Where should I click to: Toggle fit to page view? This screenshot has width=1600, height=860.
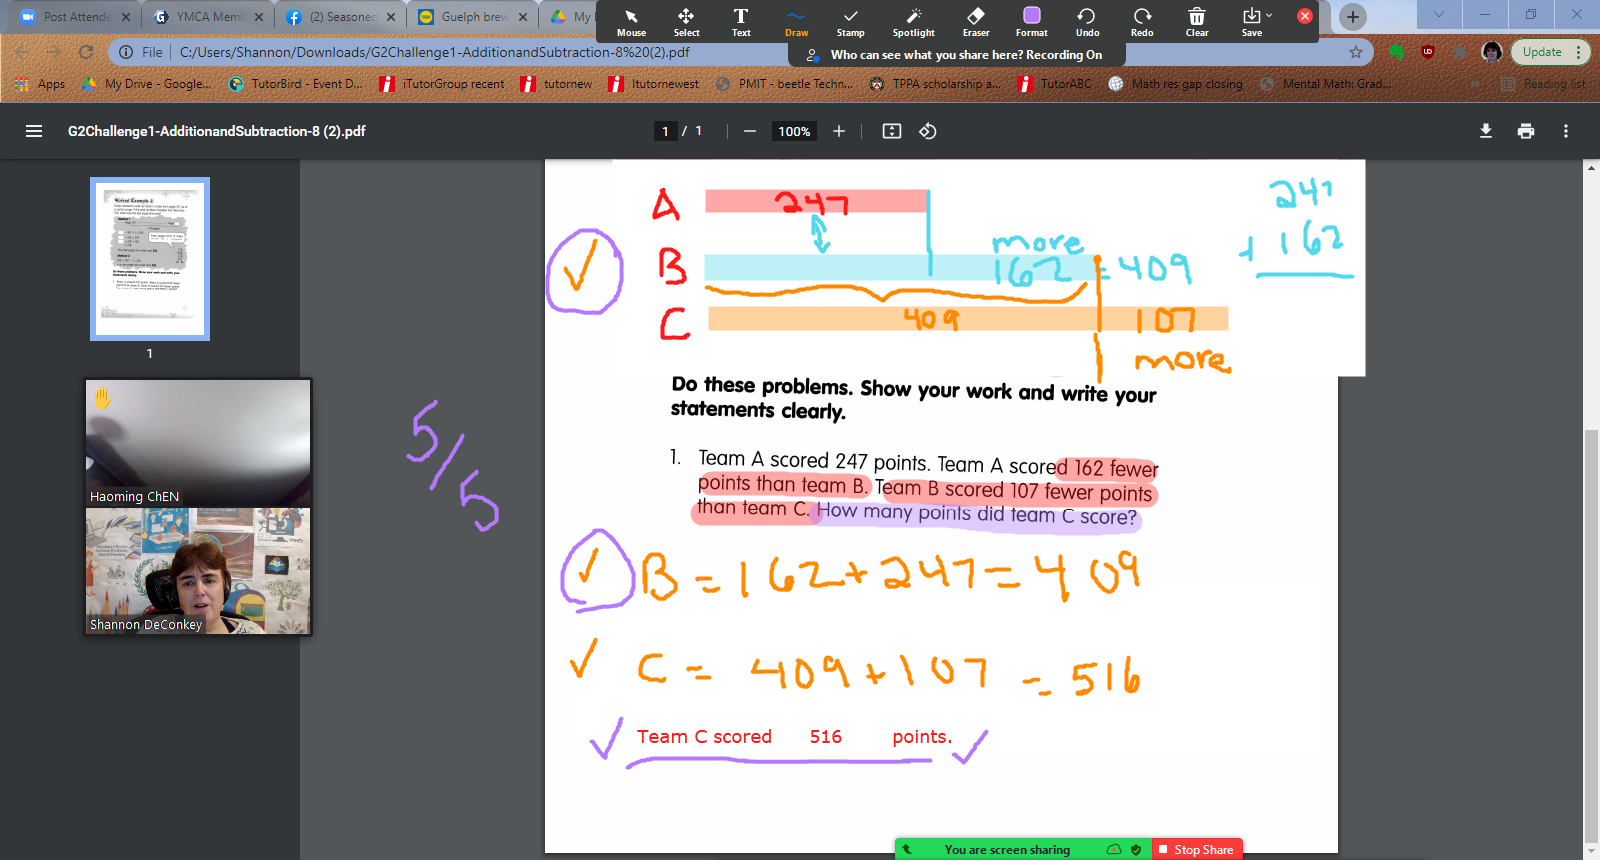pos(892,131)
